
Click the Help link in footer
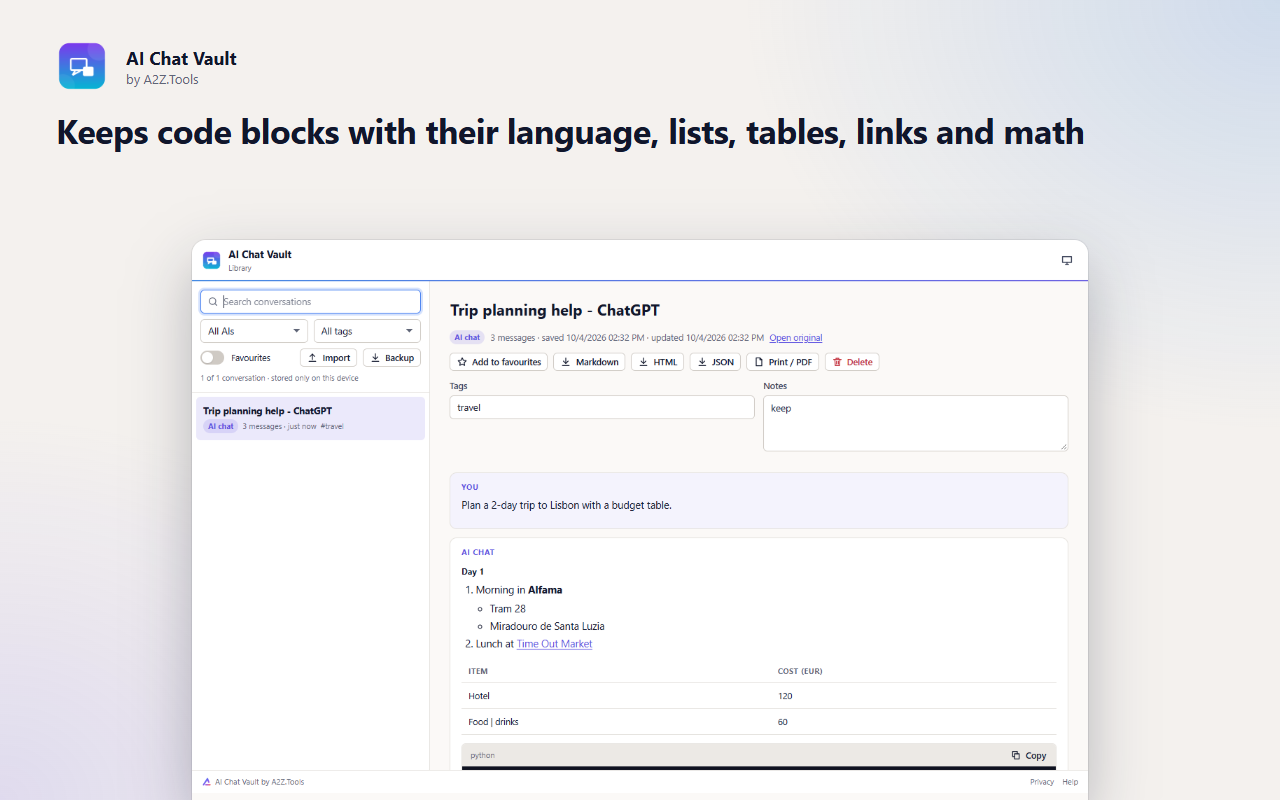pos(1070,782)
